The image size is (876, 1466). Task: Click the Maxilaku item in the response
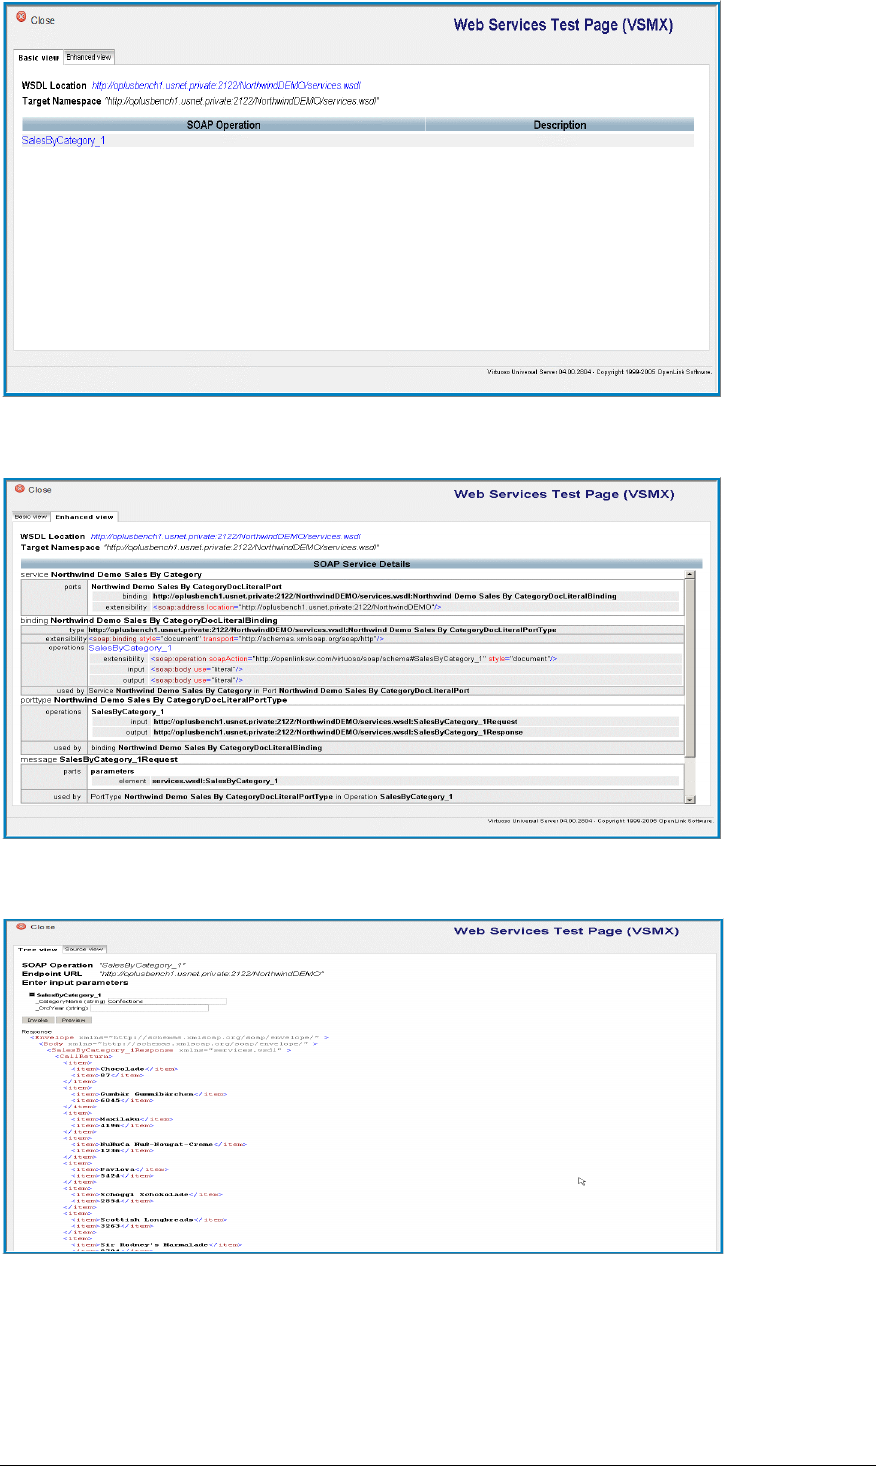(120, 1119)
